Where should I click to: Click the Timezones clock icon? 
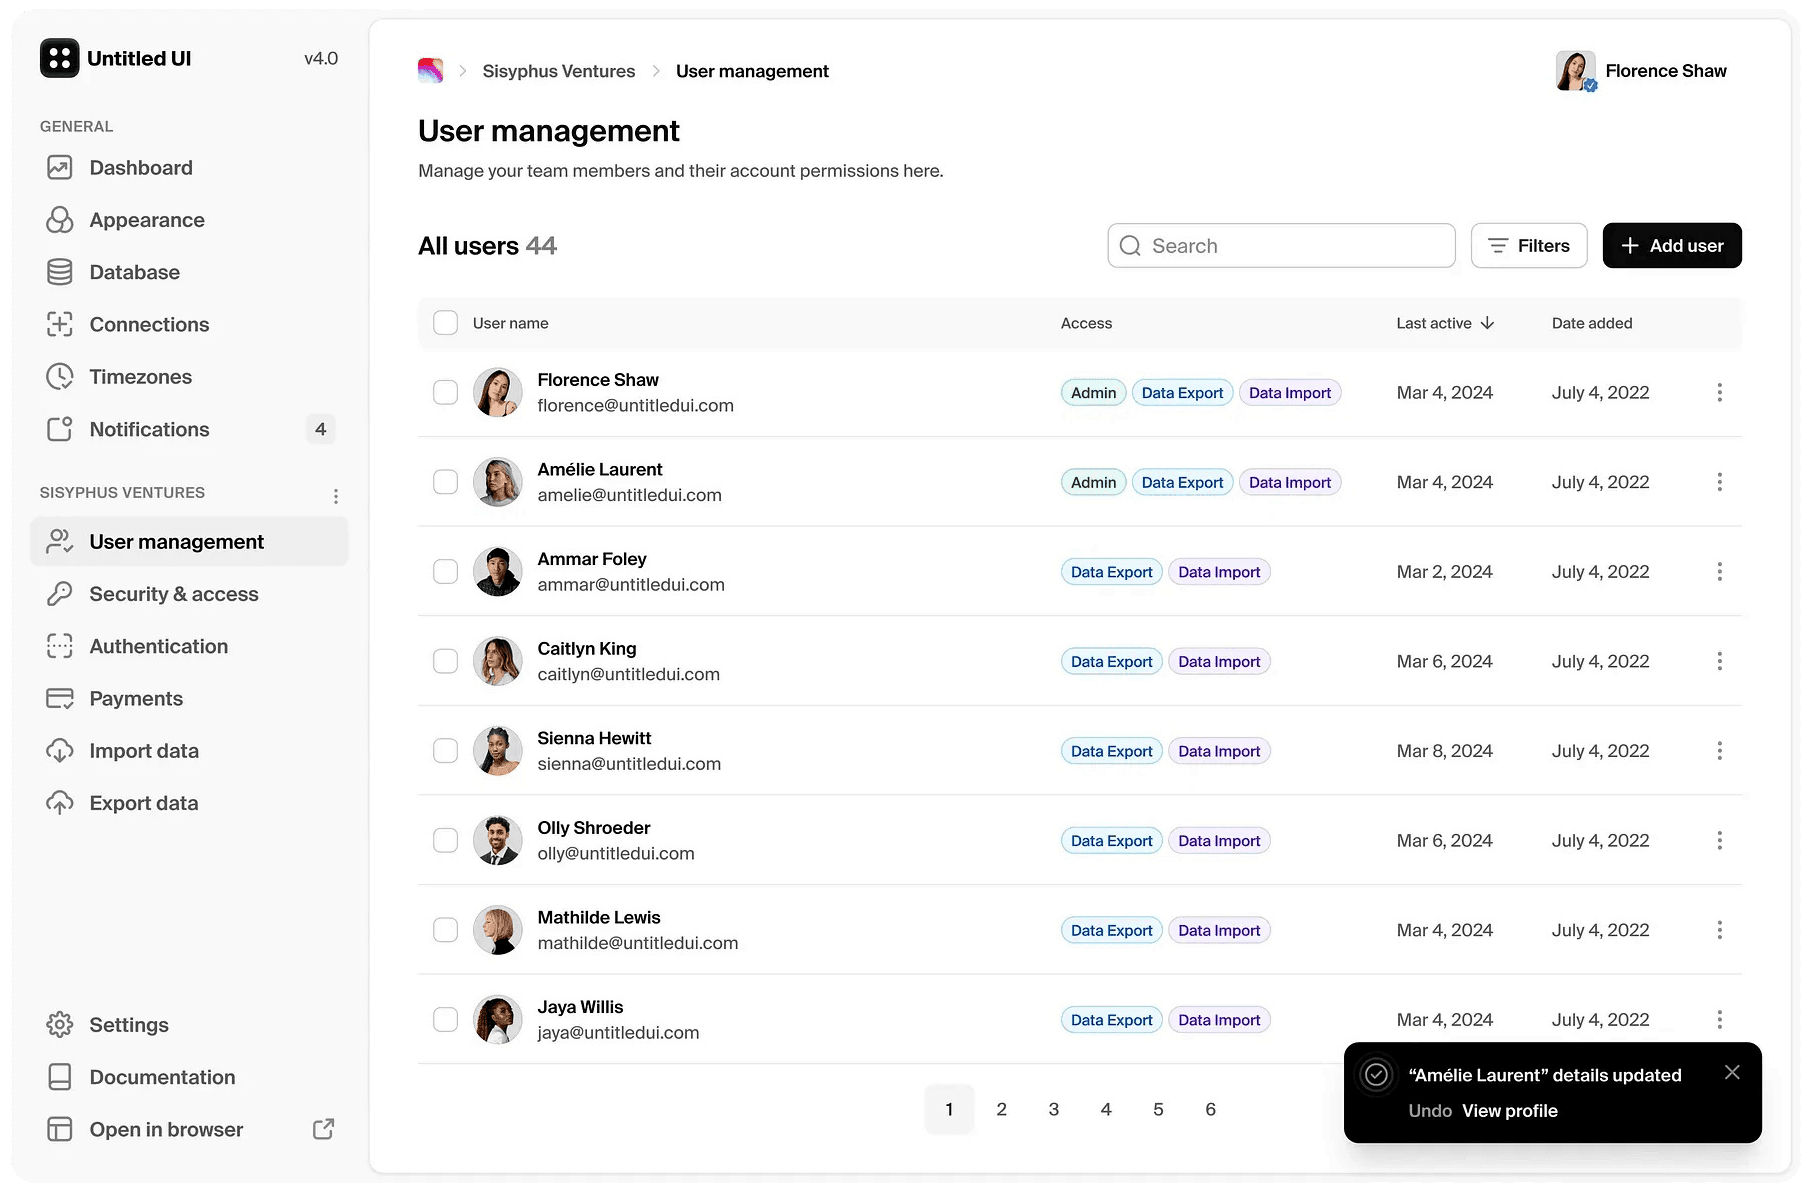click(60, 377)
